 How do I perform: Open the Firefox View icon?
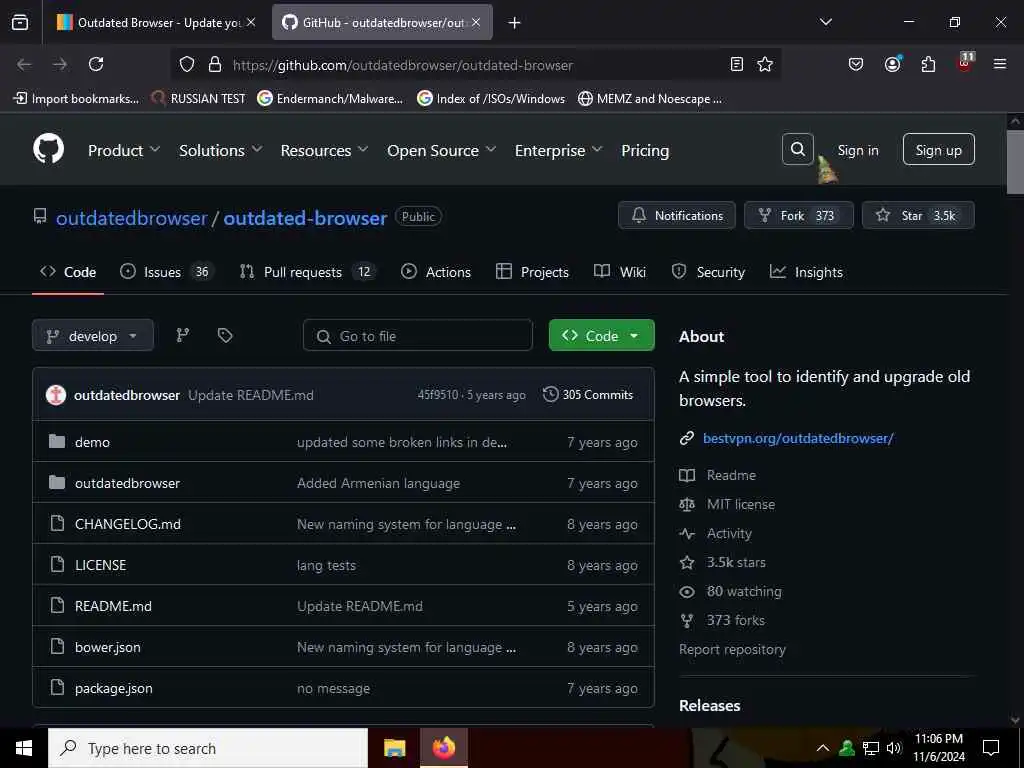click(20, 22)
